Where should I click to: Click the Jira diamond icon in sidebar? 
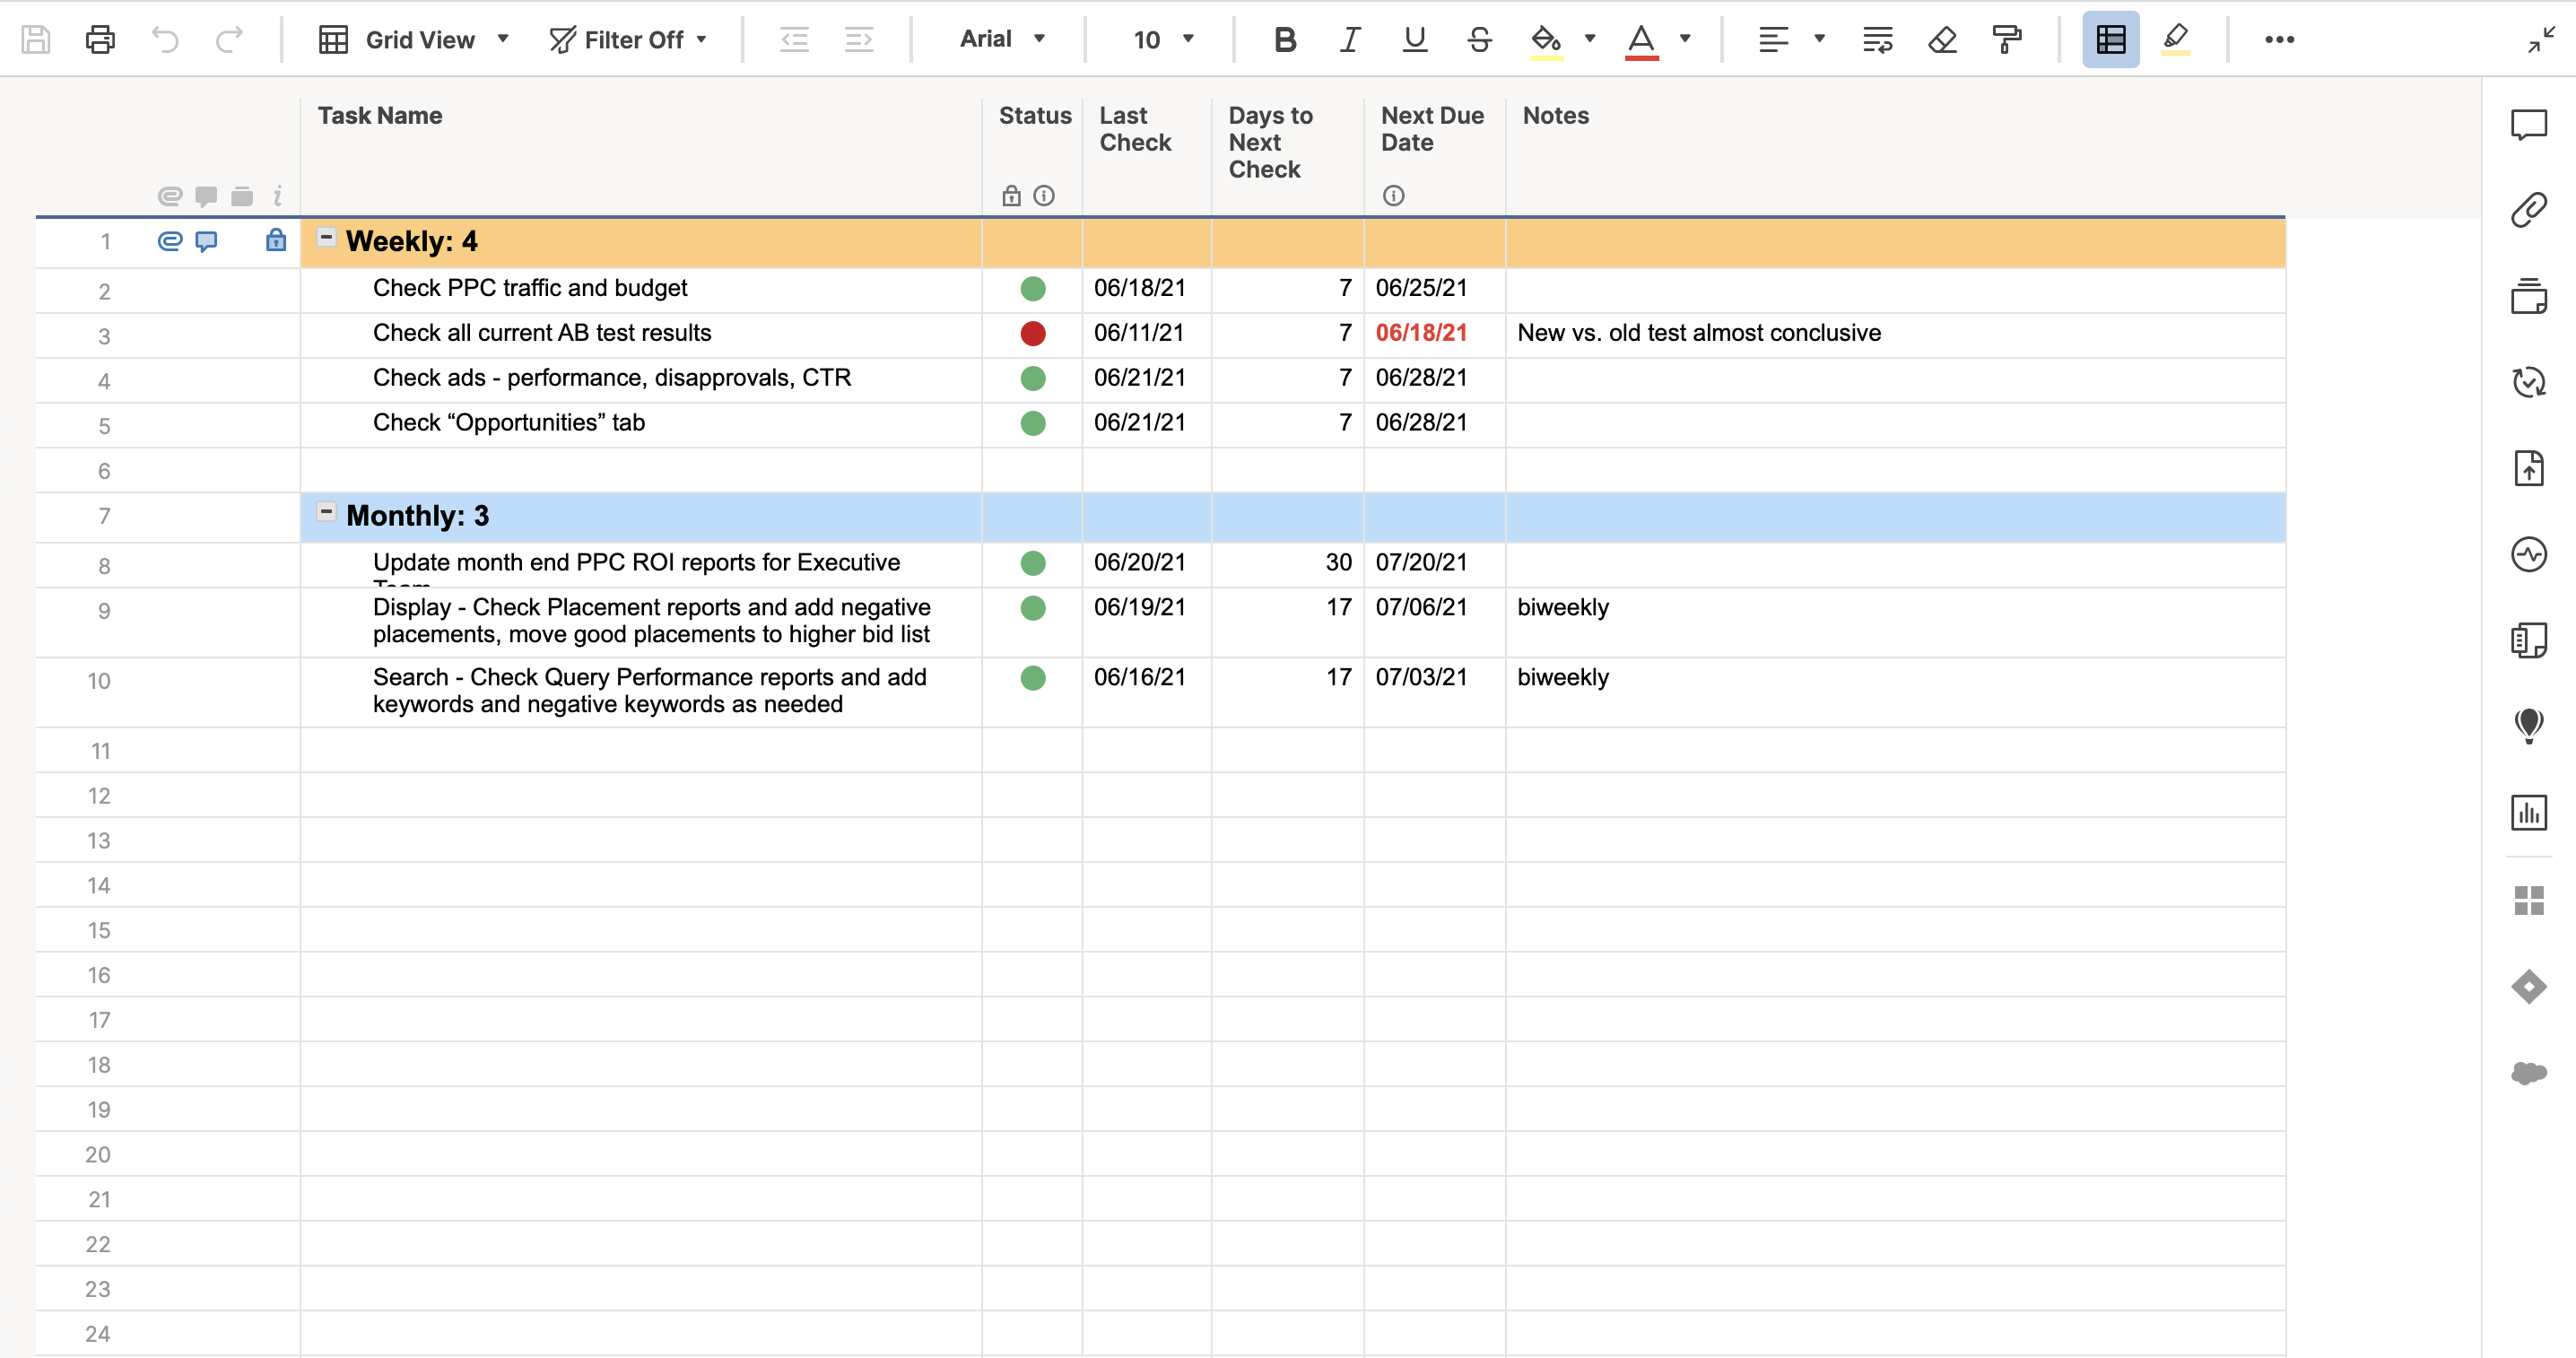pyautogui.click(x=2528, y=986)
